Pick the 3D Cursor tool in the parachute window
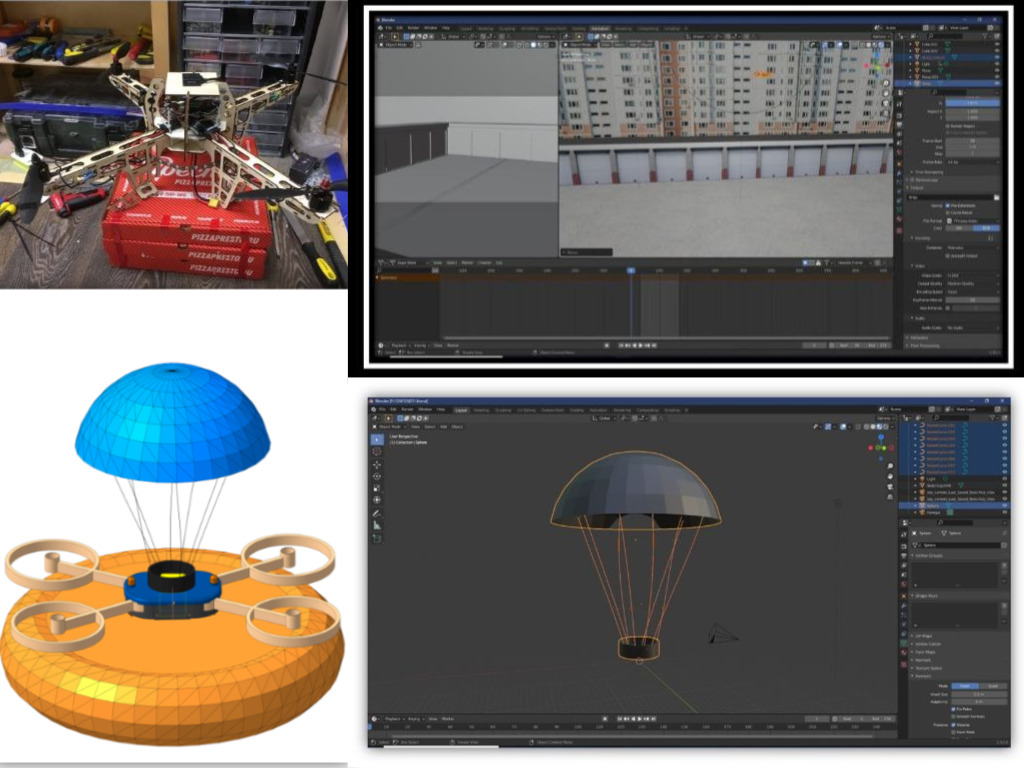Screen dimensions: 1024x768 pos(377,451)
